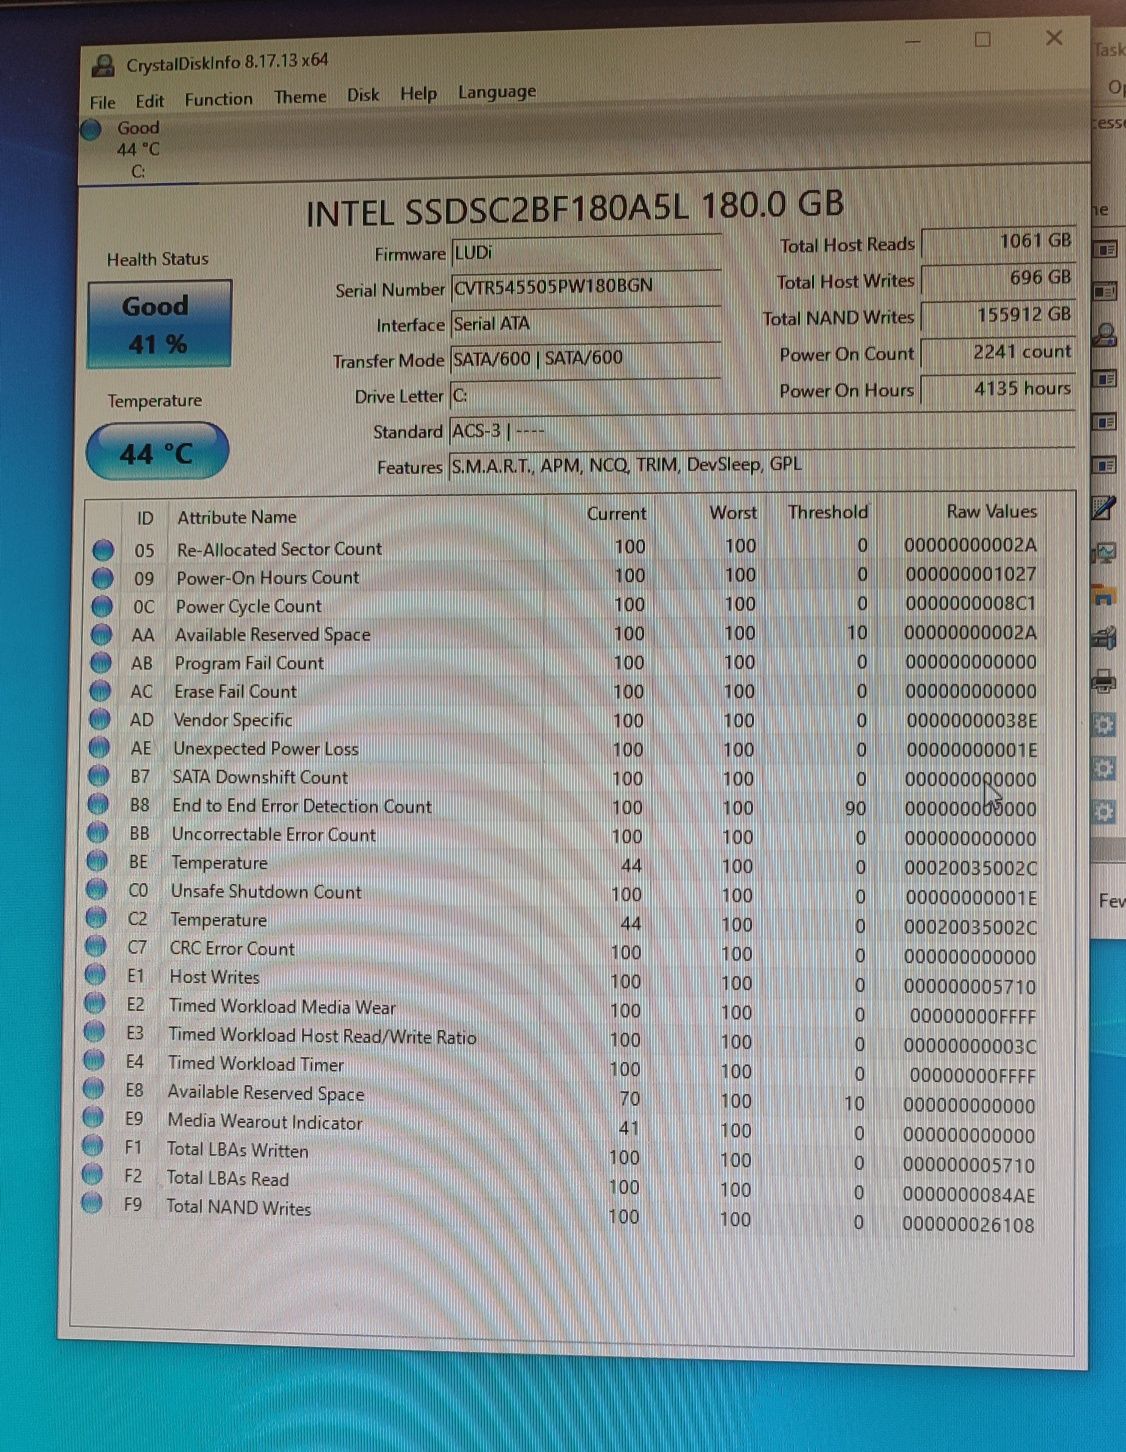Click the Total Host Reads 1061 GB value
This screenshot has height=1452, width=1126.
997,242
